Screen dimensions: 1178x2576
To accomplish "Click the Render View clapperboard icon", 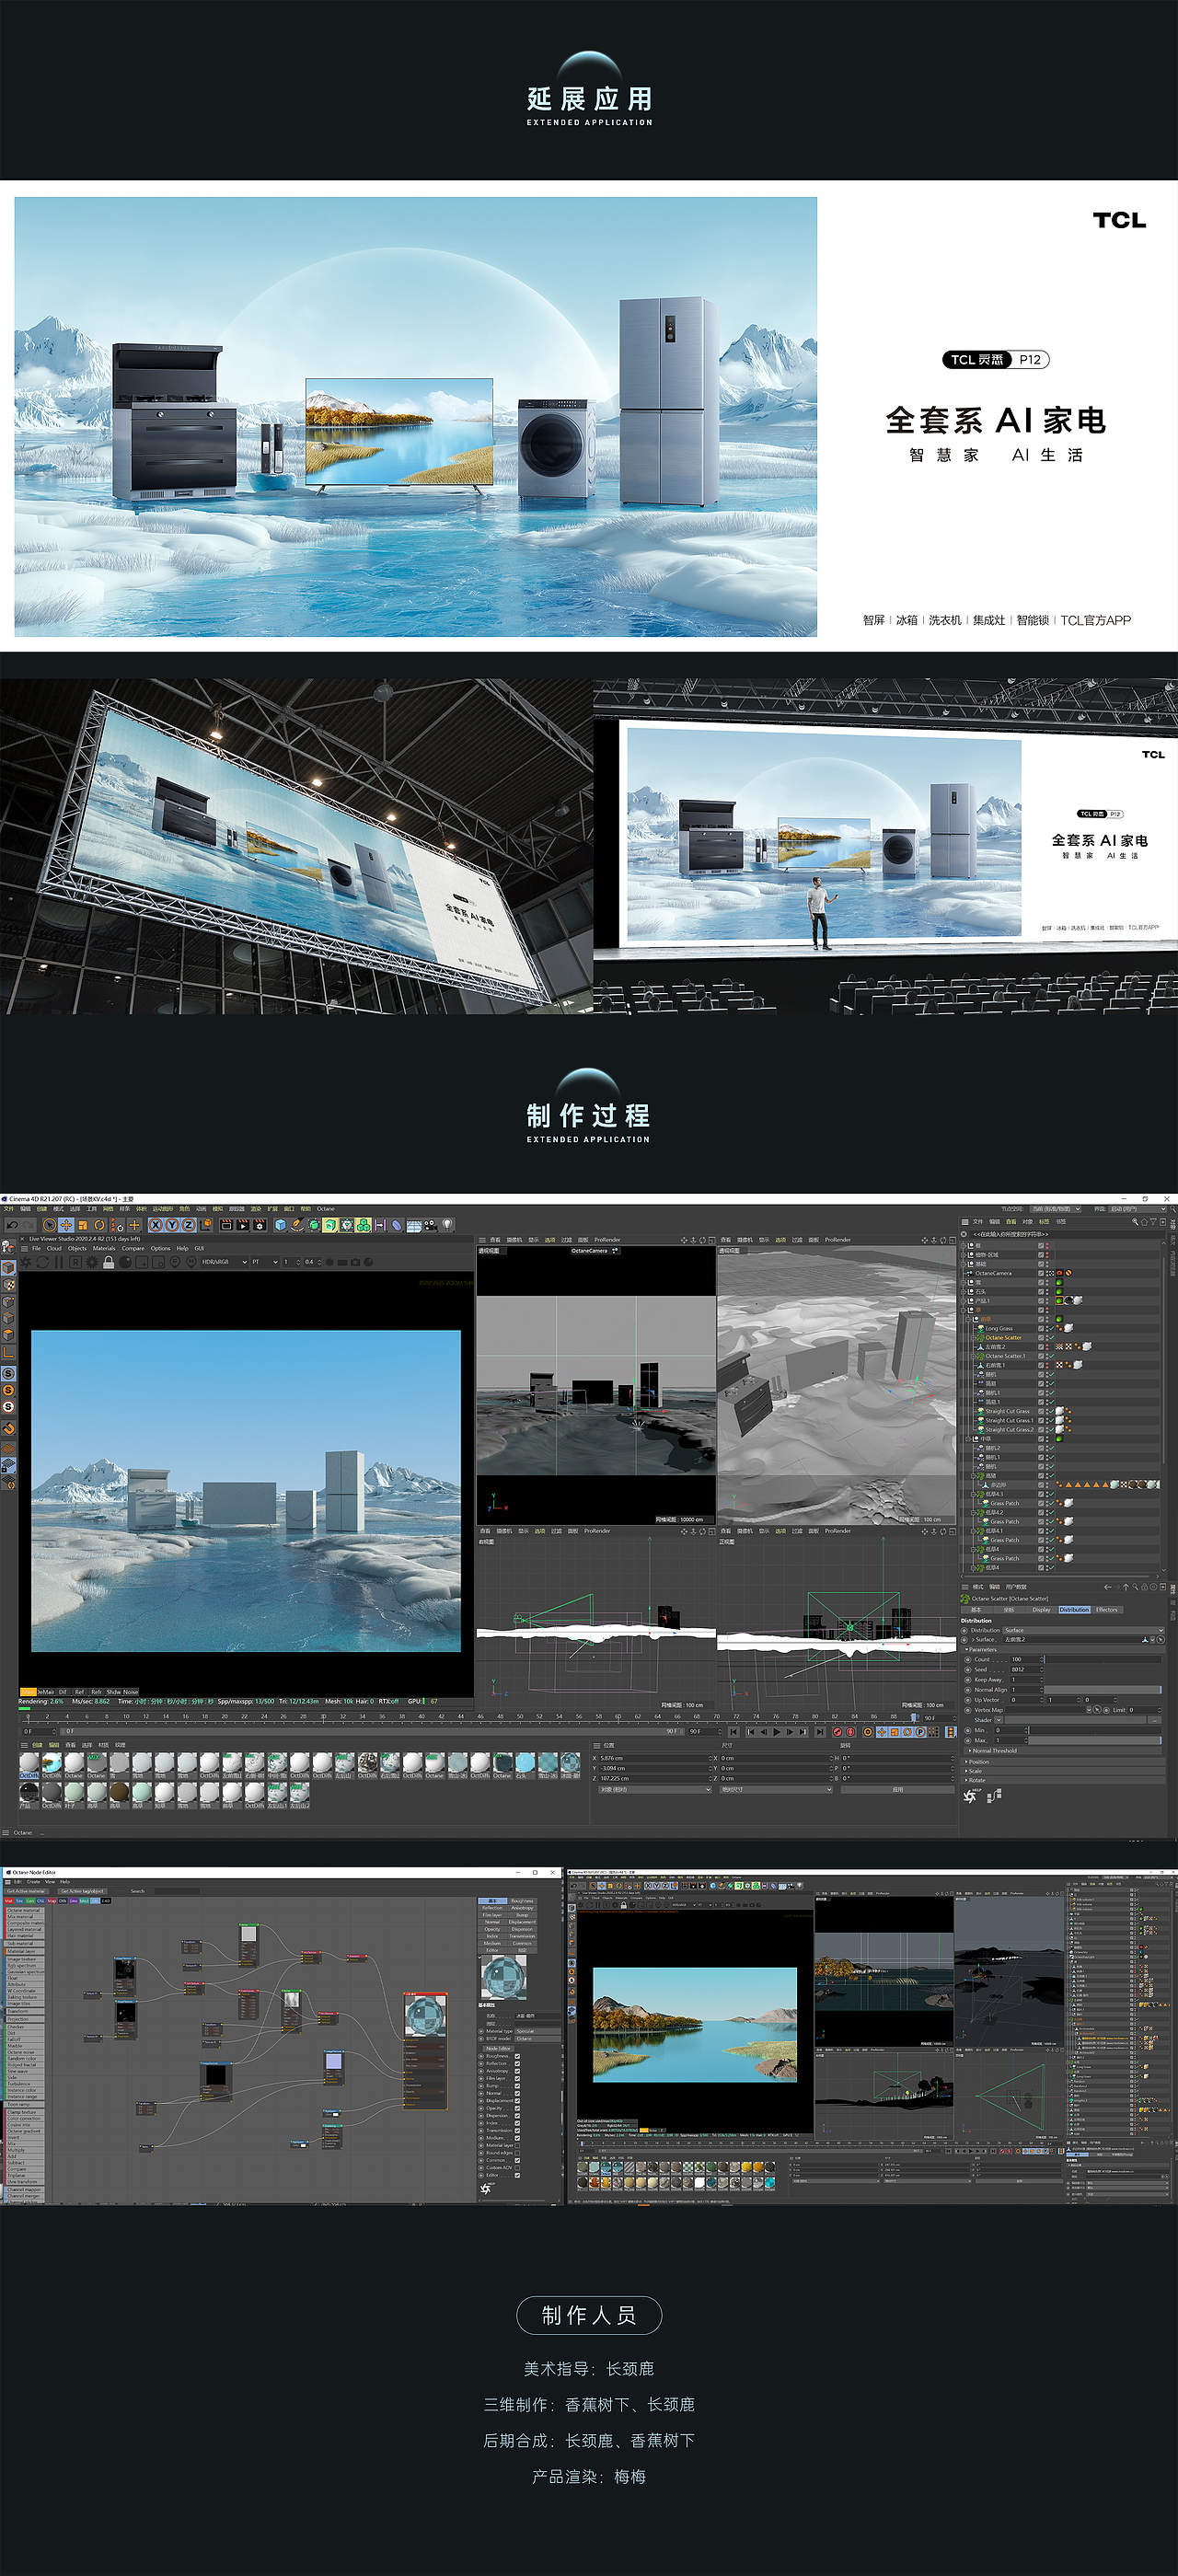I will coord(225,1225).
